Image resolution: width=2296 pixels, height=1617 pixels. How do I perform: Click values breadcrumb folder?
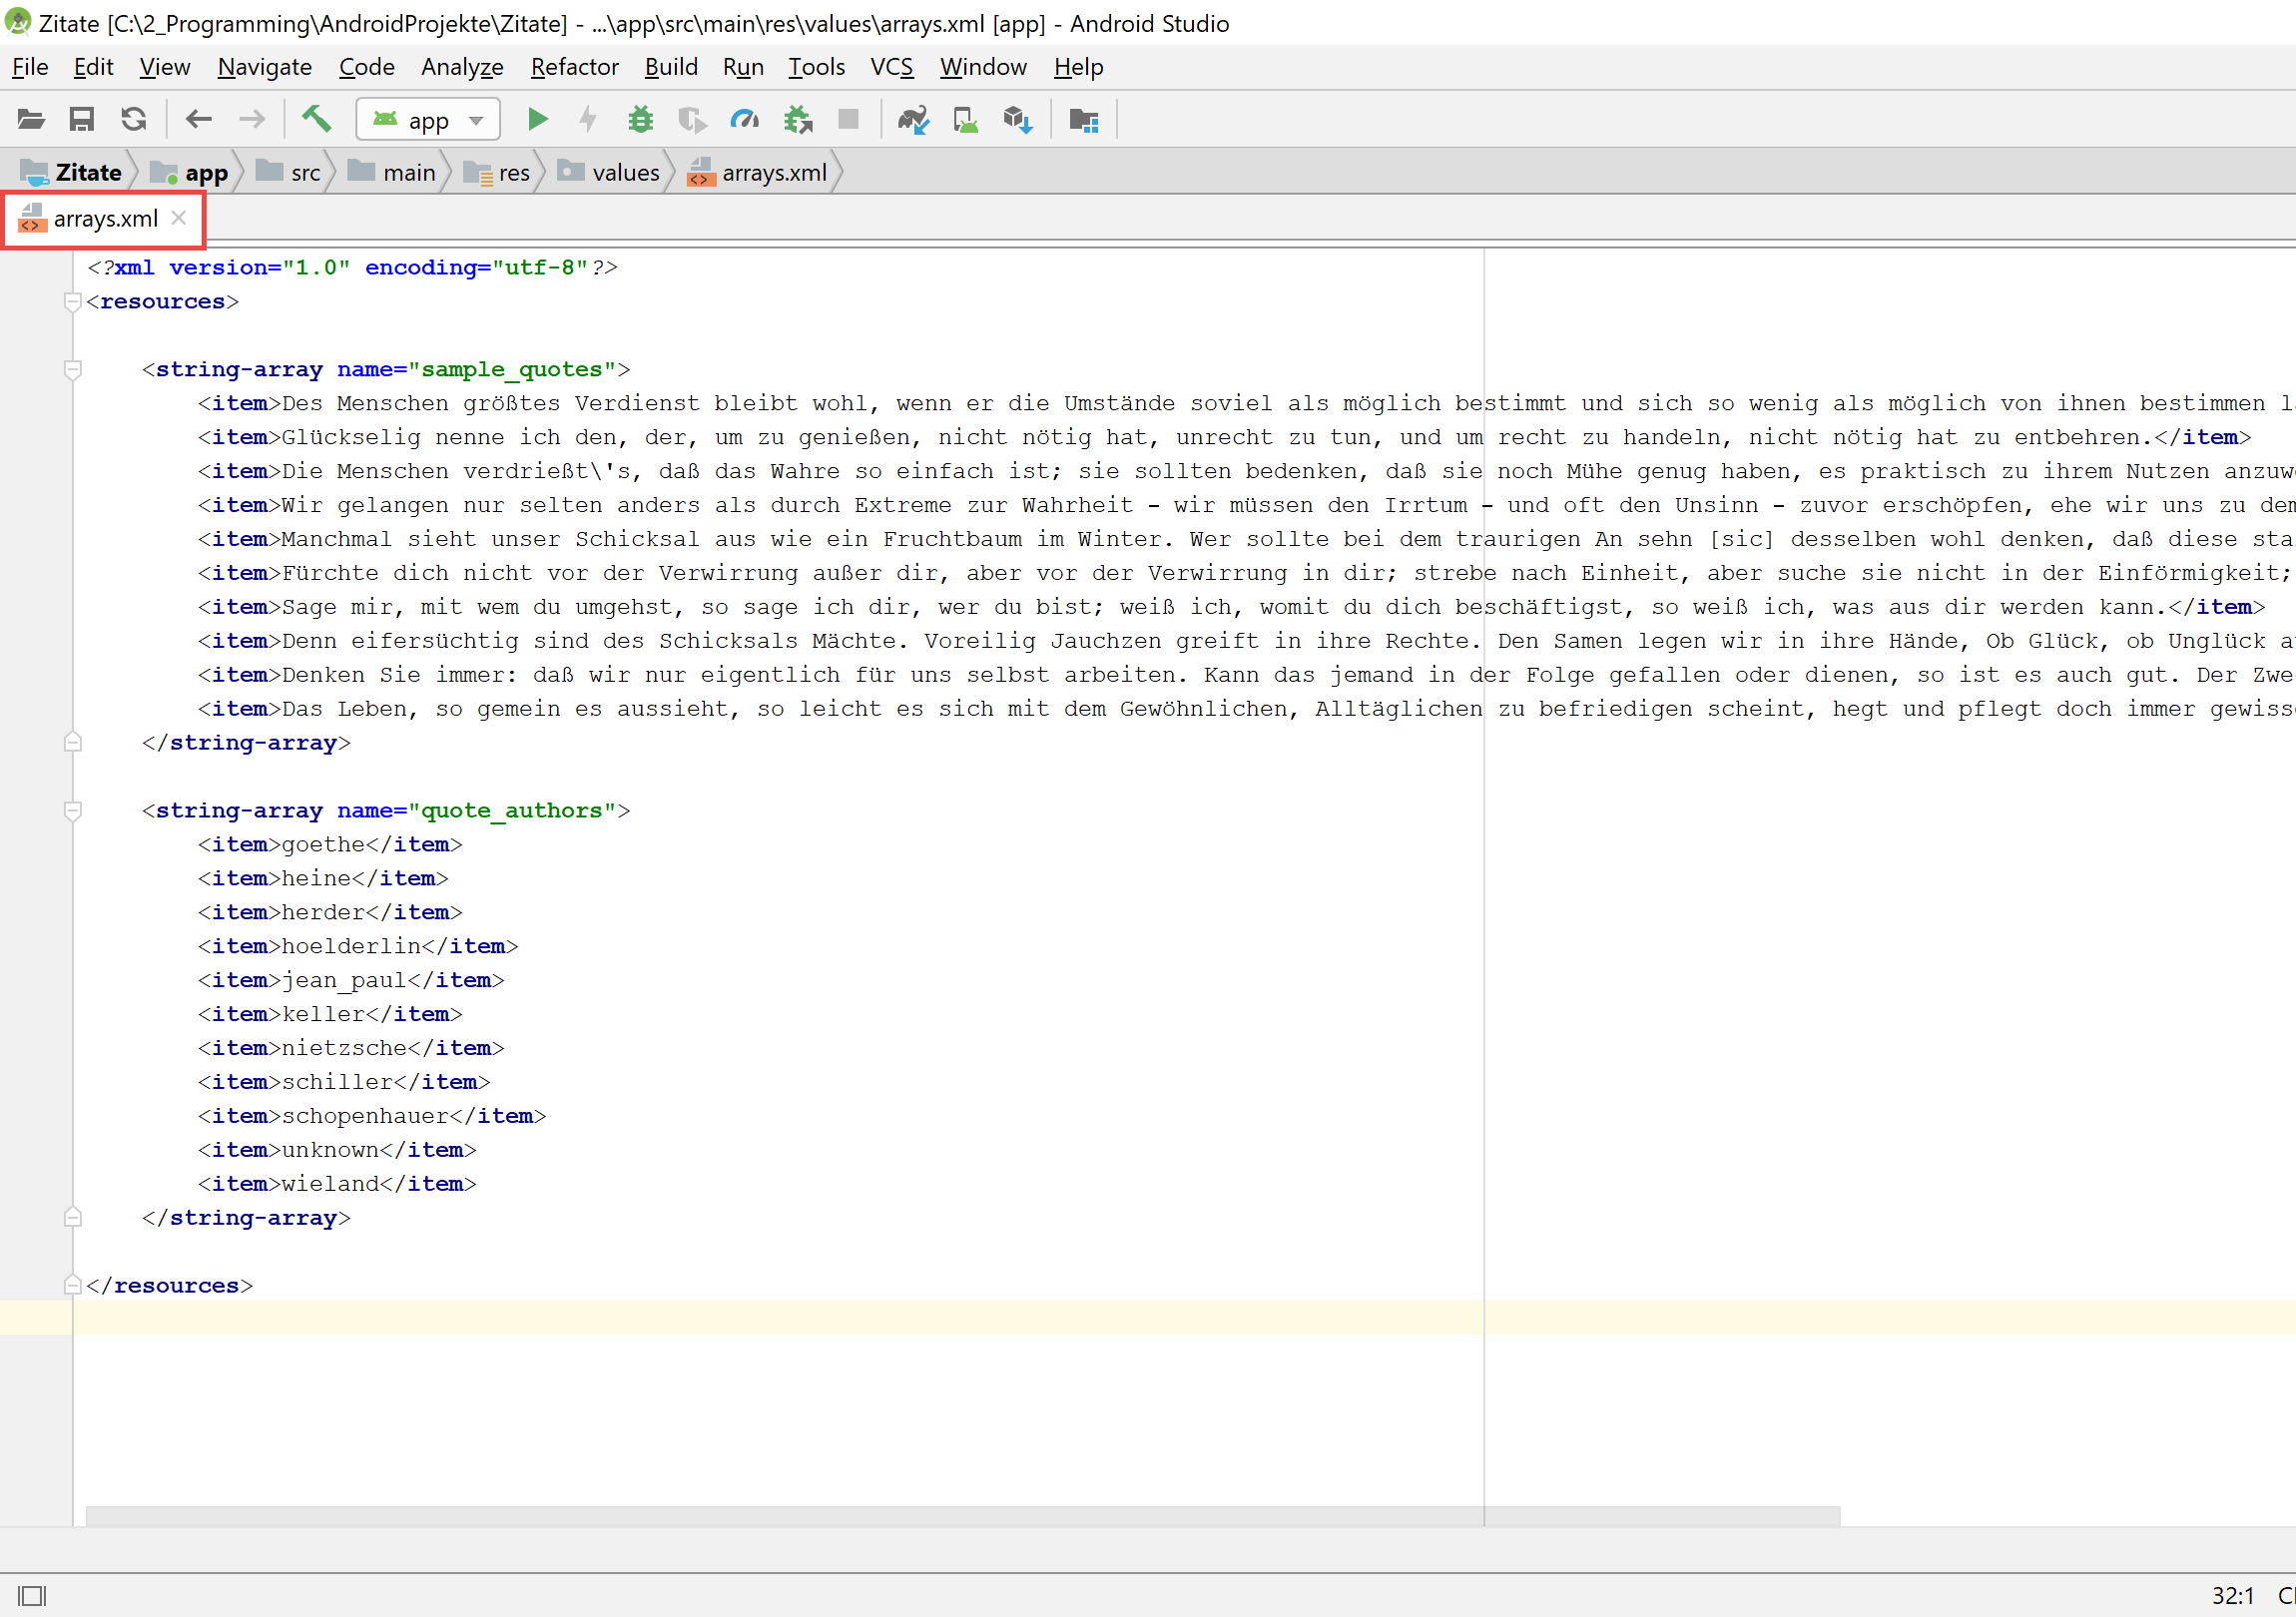609,173
